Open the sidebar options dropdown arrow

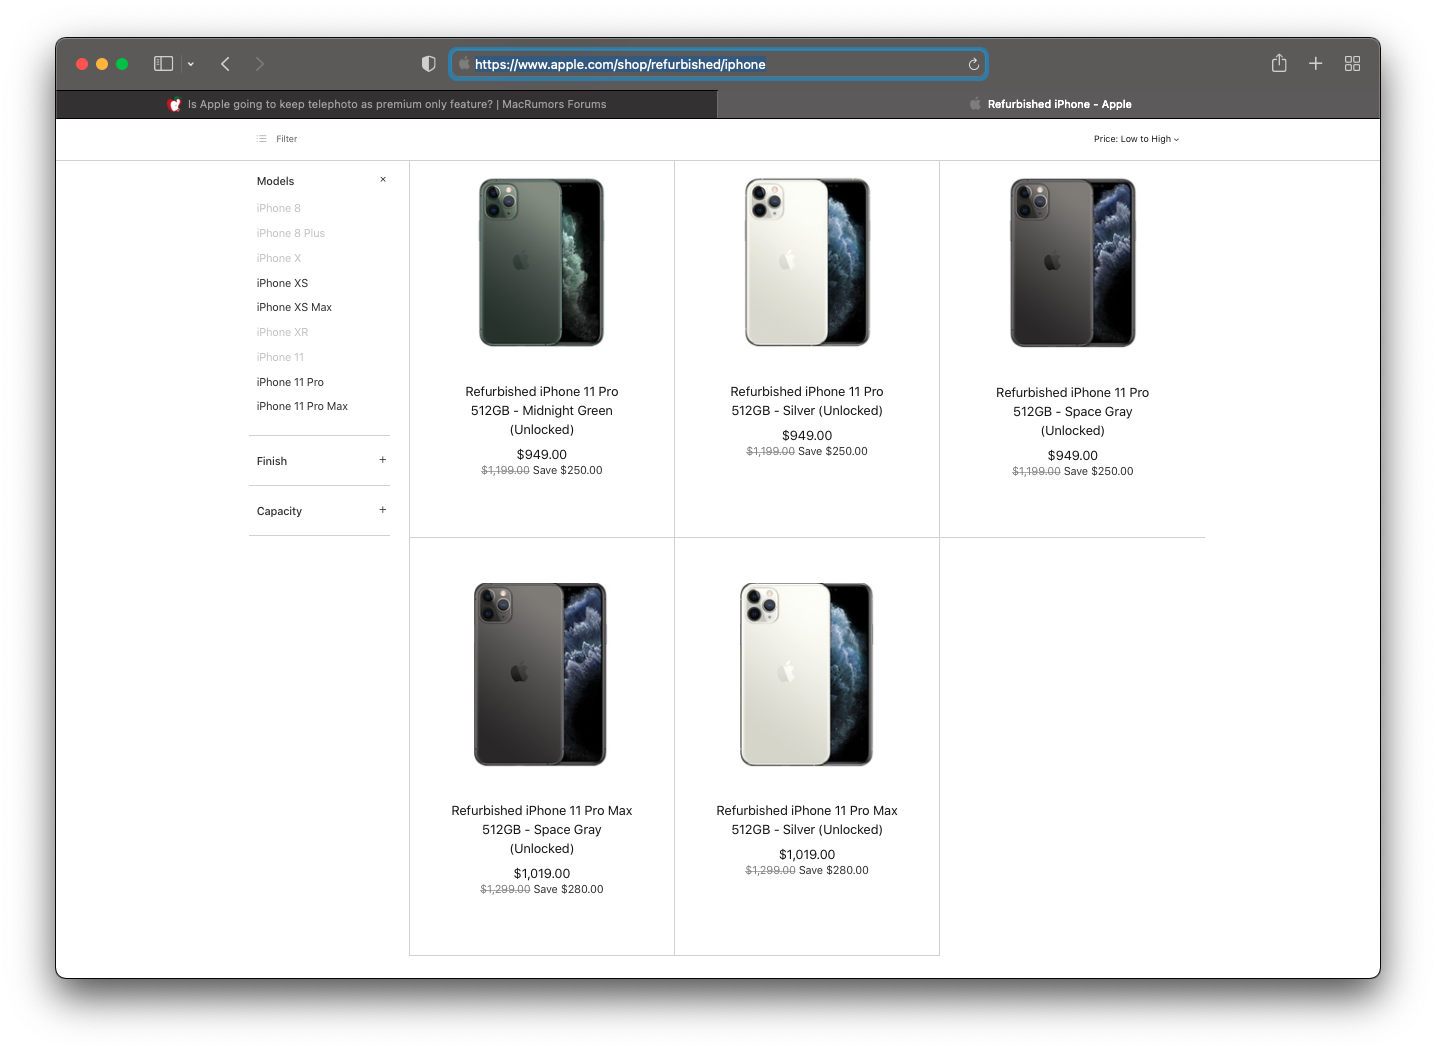pyautogui.click(x=190, y=64)
